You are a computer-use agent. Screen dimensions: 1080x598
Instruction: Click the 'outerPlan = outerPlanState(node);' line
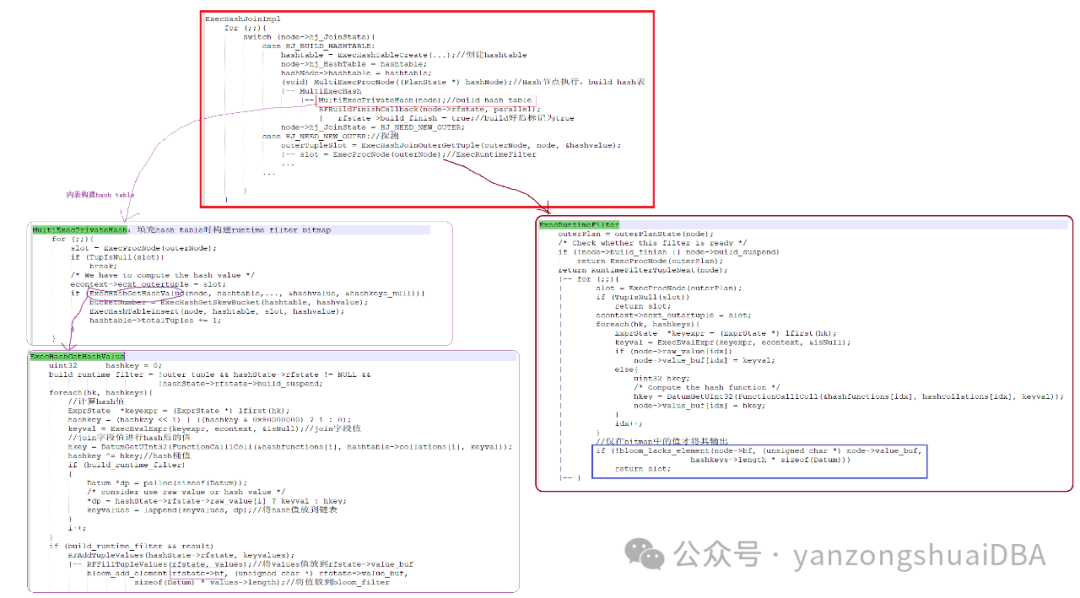point(636,234)
